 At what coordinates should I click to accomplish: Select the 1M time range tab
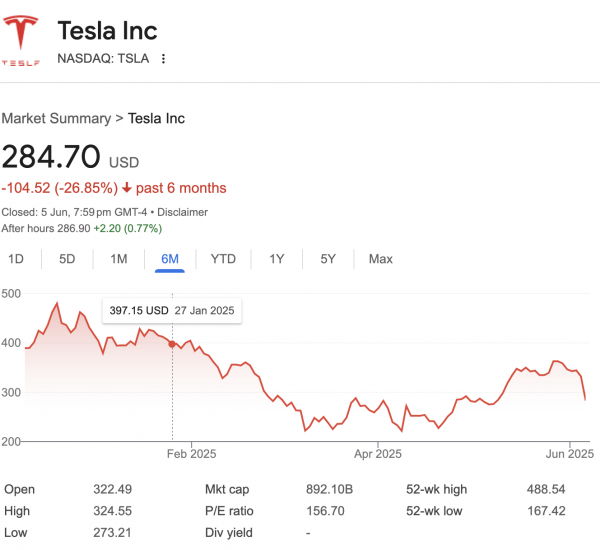119,259
